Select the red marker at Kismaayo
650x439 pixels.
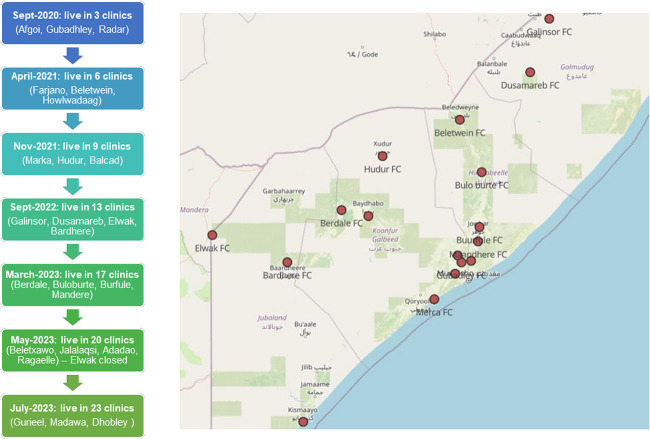[x=303, y=422]
